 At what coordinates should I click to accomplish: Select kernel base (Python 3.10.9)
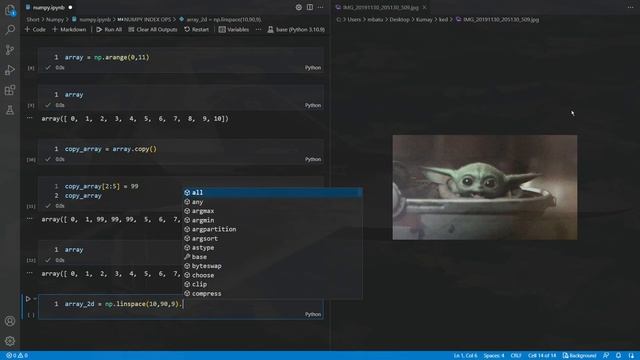point(296,29)
